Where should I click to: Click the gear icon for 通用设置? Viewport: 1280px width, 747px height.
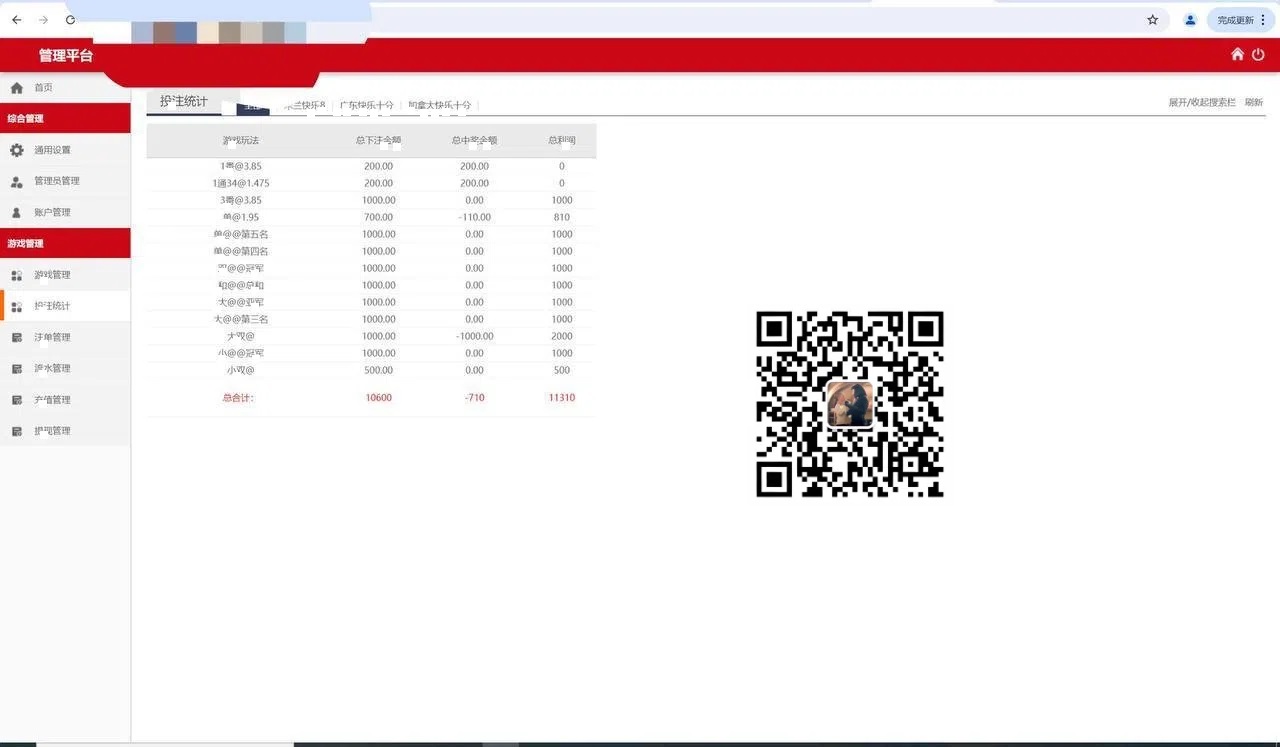pos(16,150)
